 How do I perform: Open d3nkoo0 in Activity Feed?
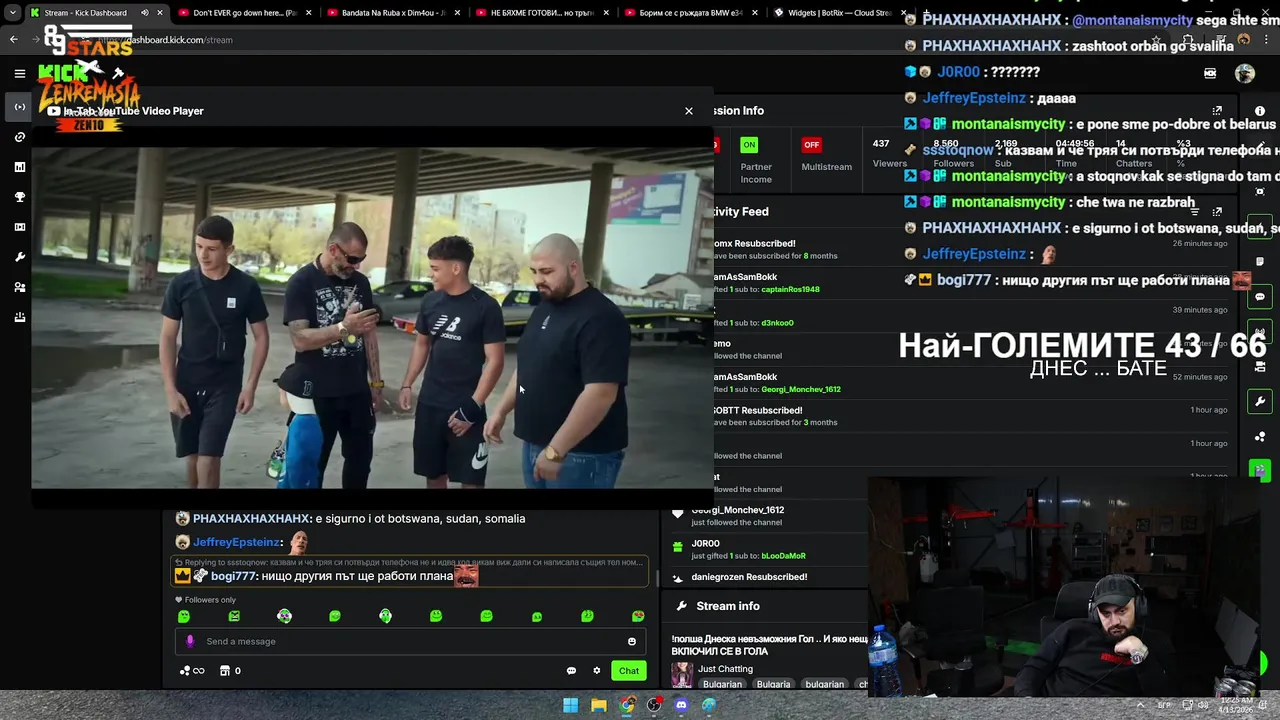coord(777,323)
